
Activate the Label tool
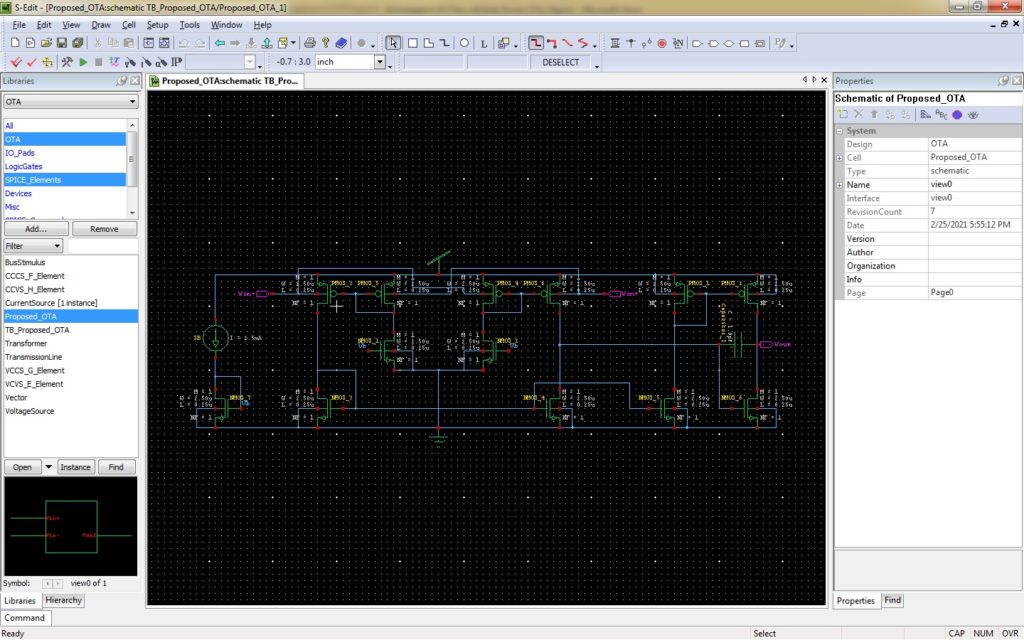click(485, 42)
